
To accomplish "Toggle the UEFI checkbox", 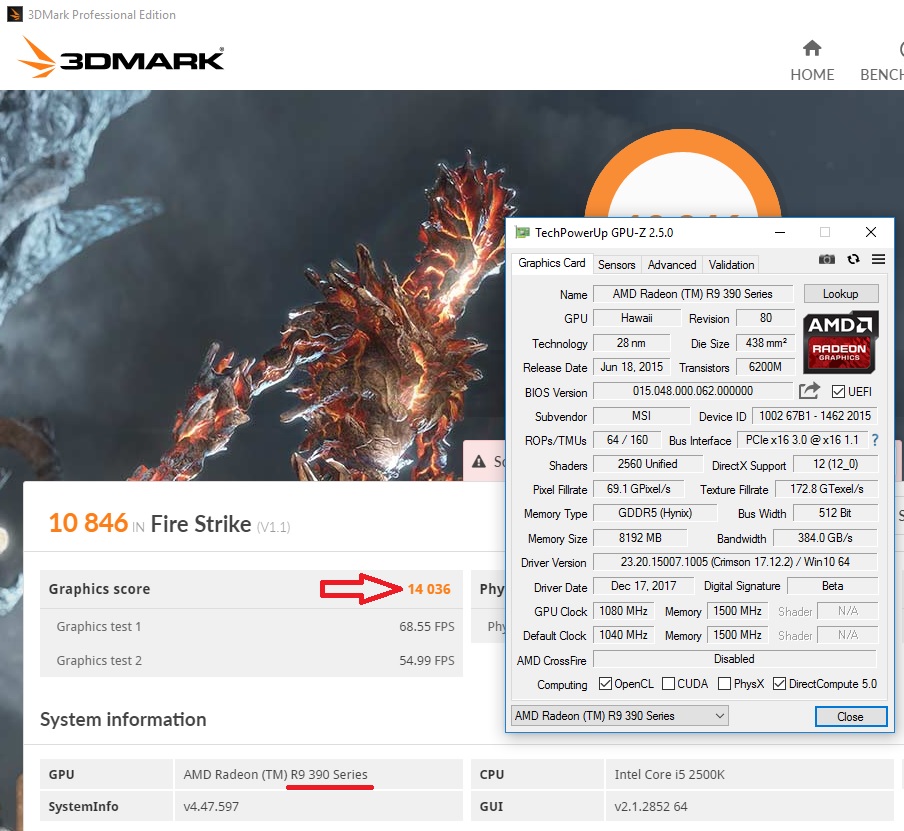I will [838, 392].
